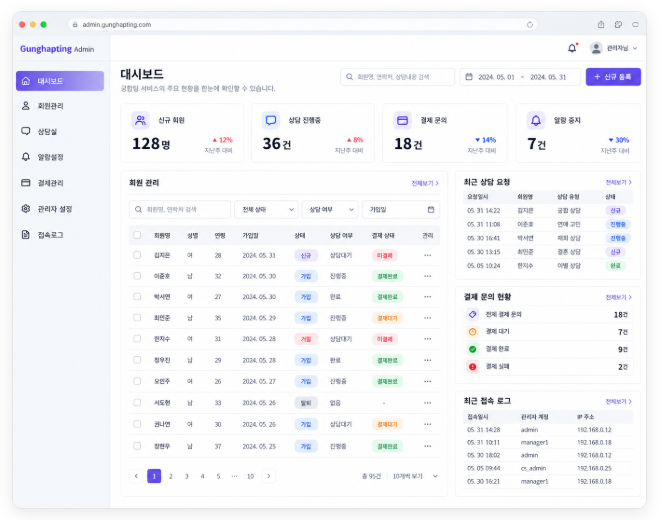Click the 결제 문의 card credit-card icon
Viewport: 664px width, 520px height.
(402, 121)
